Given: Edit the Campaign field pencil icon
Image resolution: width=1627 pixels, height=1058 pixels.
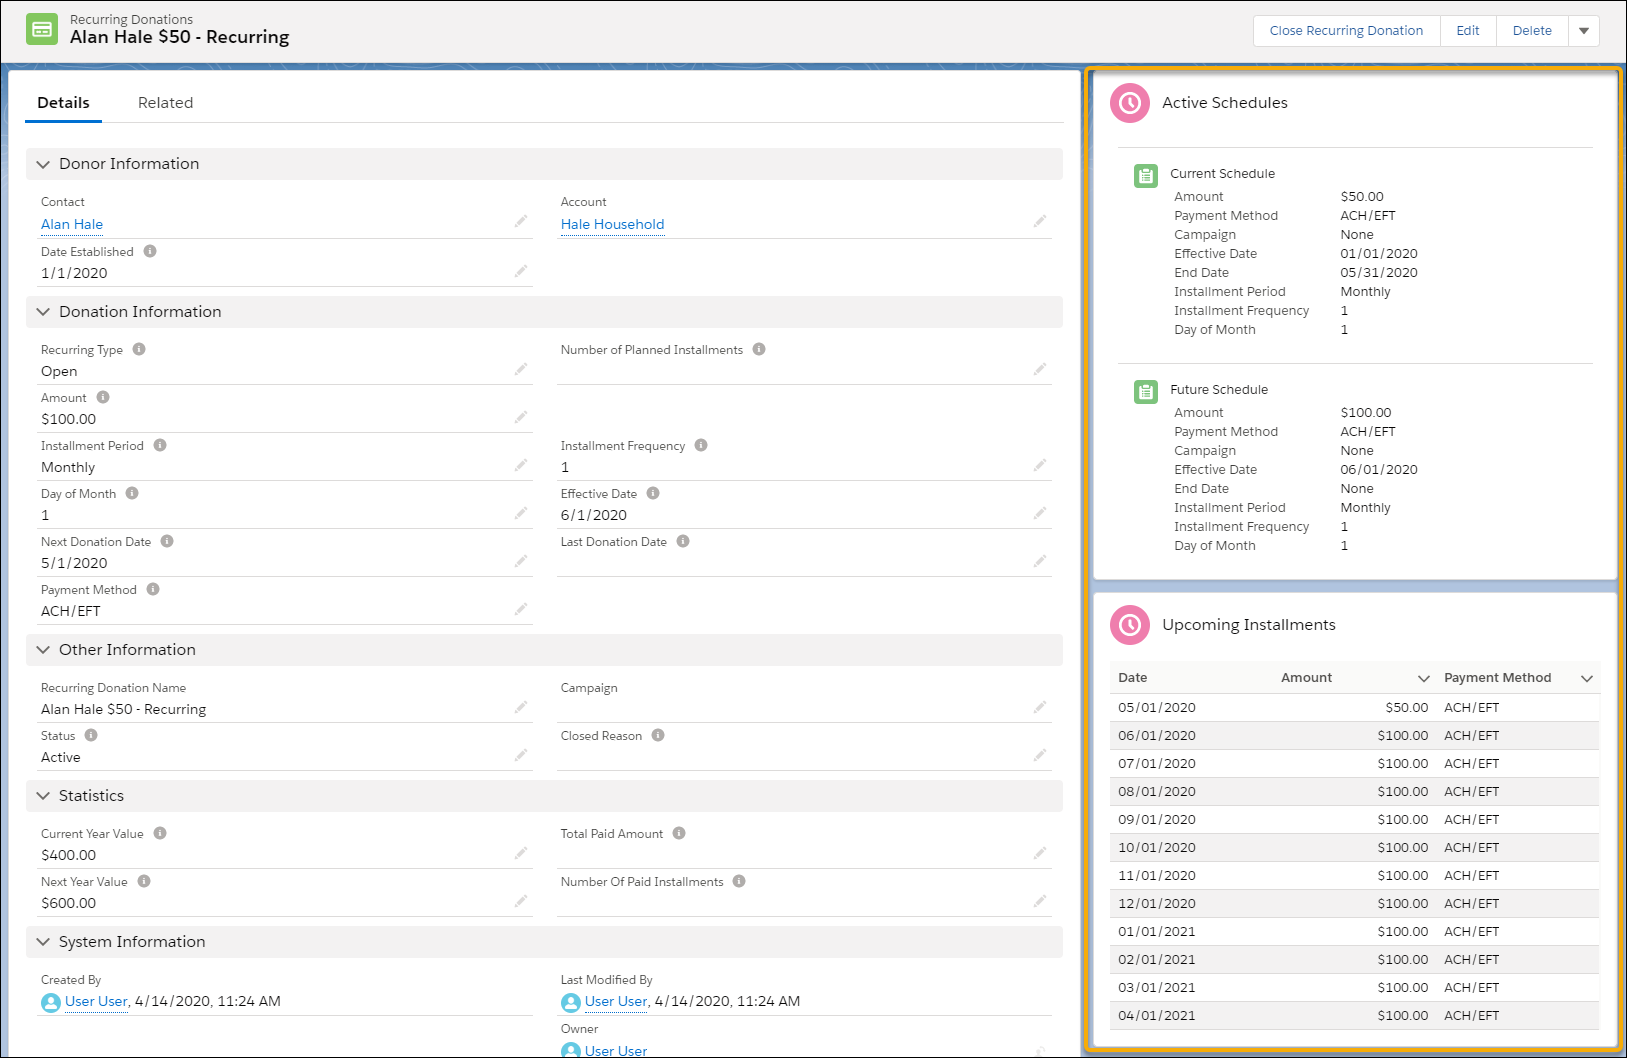Looking at the screenshot, I should 1040,707.
